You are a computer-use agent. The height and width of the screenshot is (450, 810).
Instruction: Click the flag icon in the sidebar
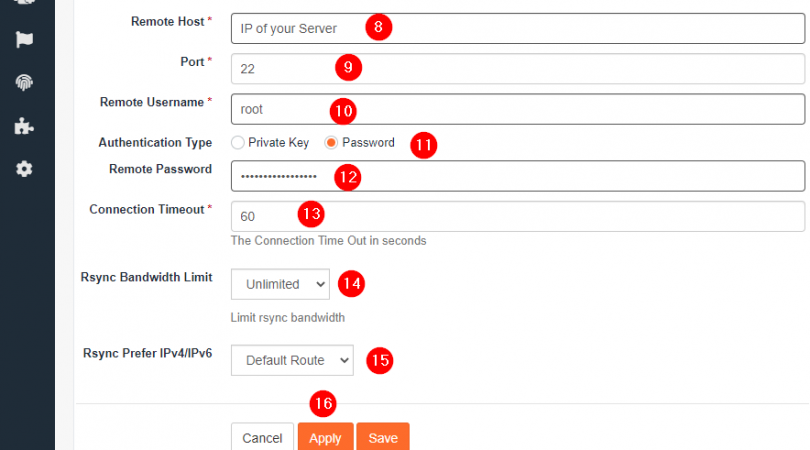[24, 40]
